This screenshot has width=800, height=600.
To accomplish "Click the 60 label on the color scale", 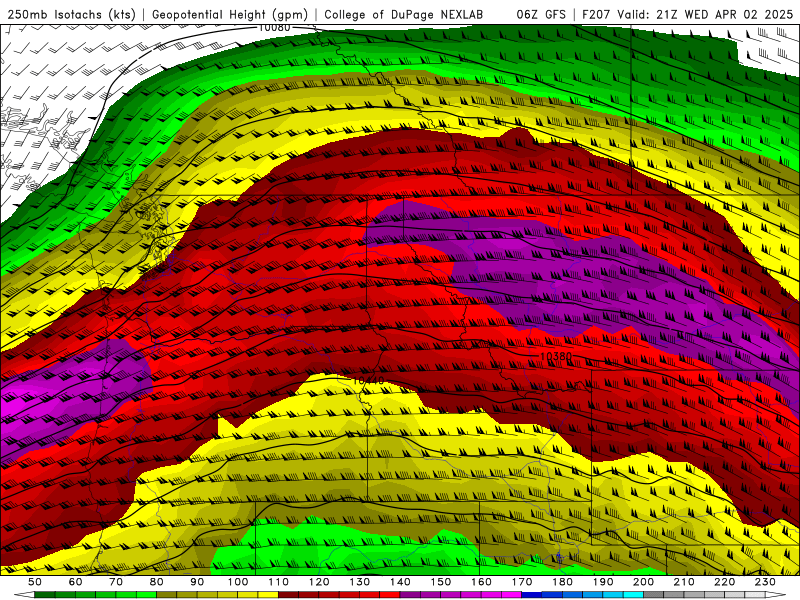I will (75, 582).
